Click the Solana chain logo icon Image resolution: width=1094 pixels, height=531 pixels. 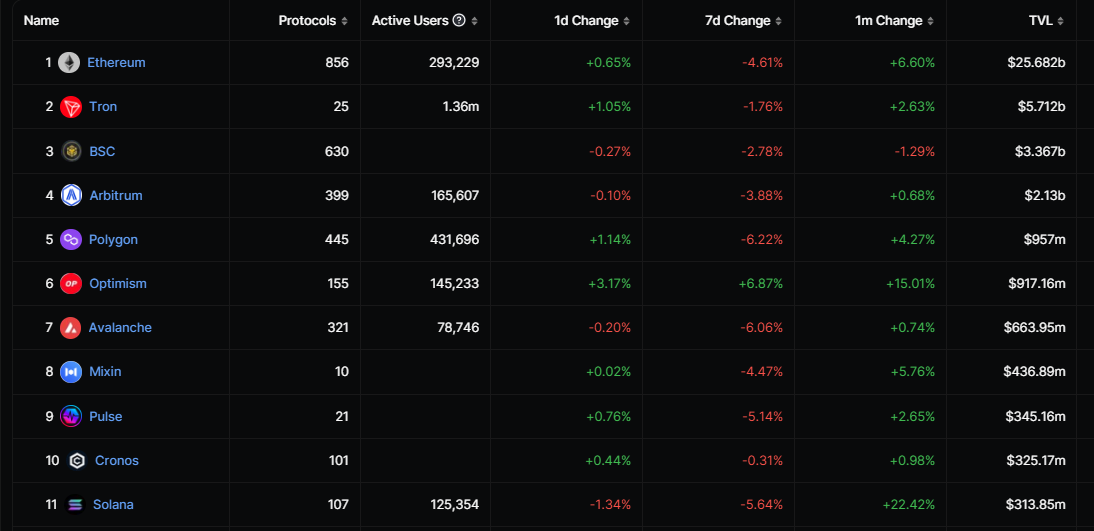tap(74, 504)
